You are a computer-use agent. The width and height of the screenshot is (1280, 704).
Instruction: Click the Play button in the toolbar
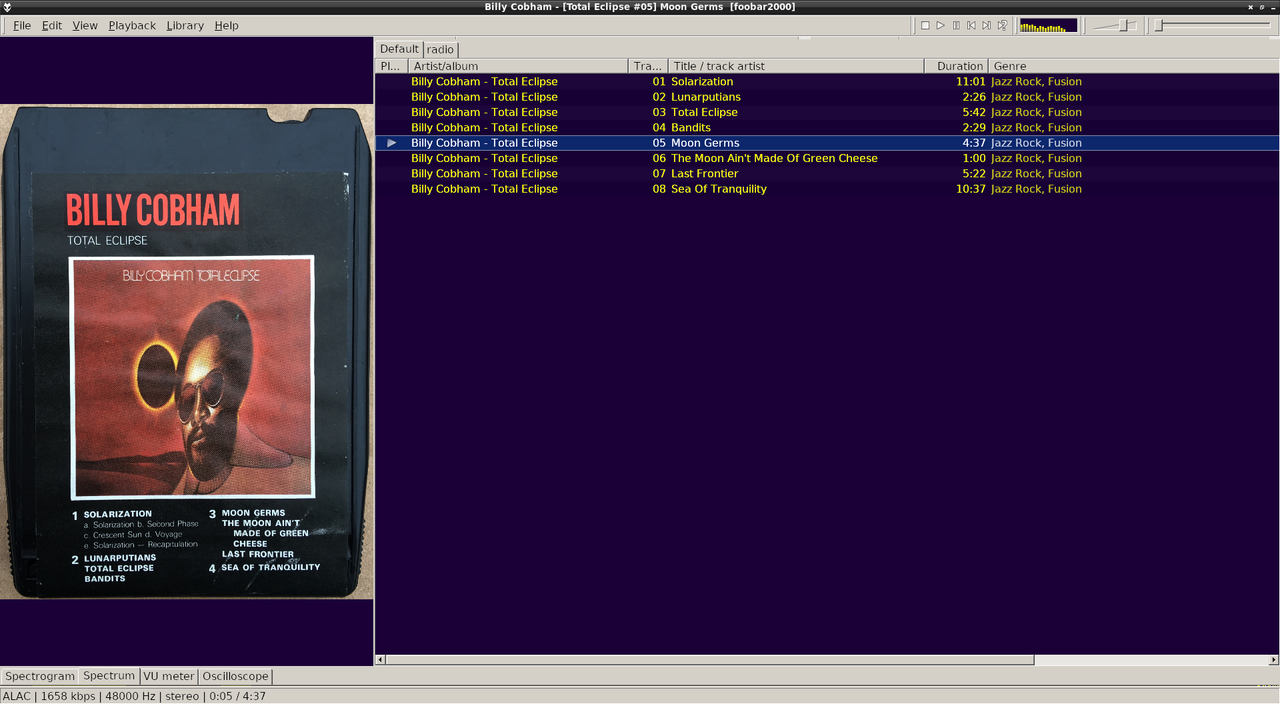click(940, 25)
